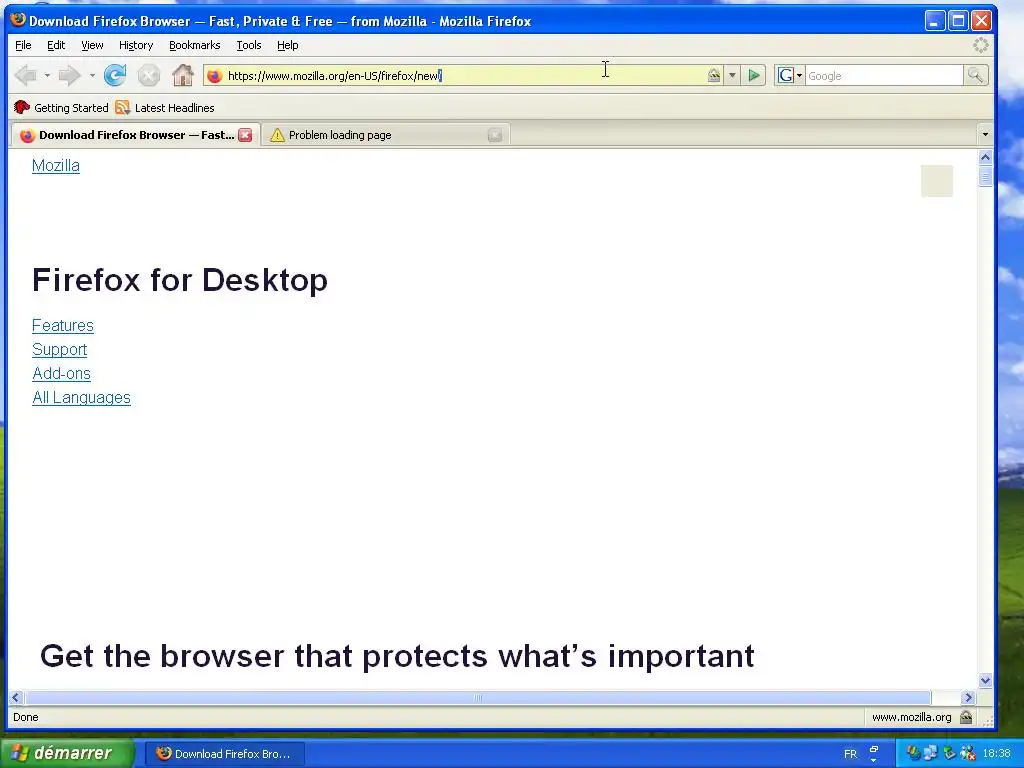Click the status bar padlock icon

coord(967,717)
